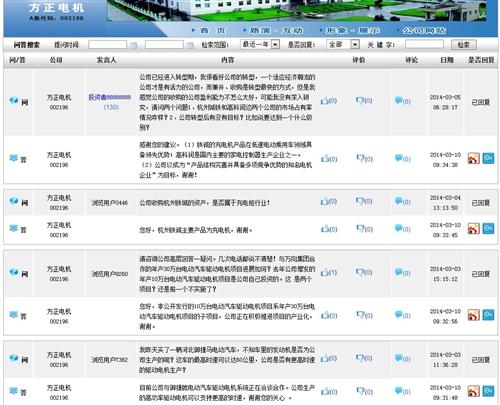Like the answer posted at 09:34:38
Viewport: 500px width, 405px height.
click(329, 159)
